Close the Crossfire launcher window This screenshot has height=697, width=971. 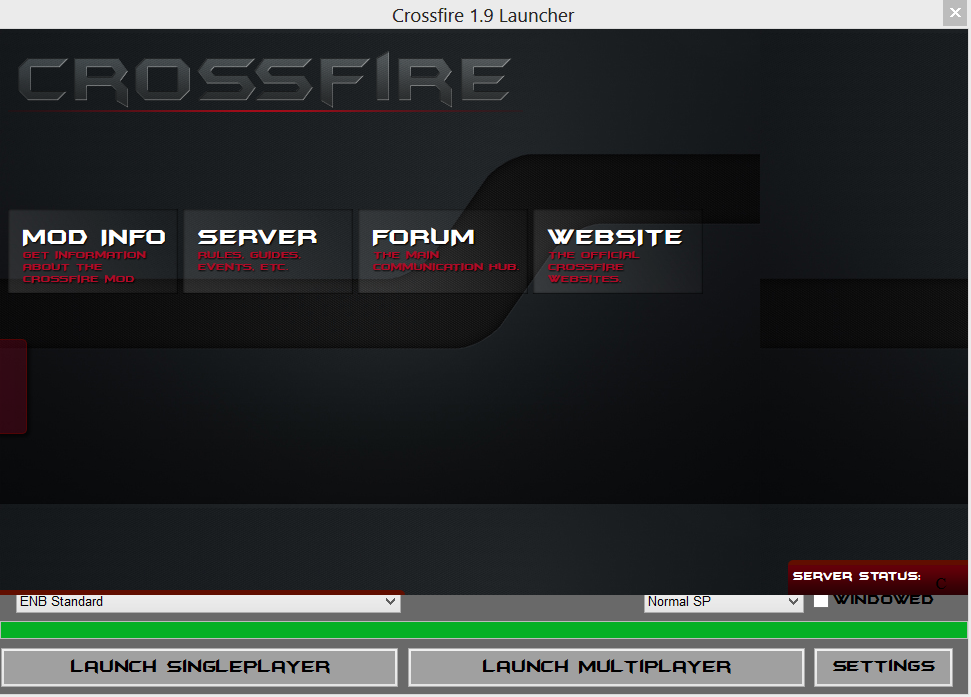pos(955,13)
